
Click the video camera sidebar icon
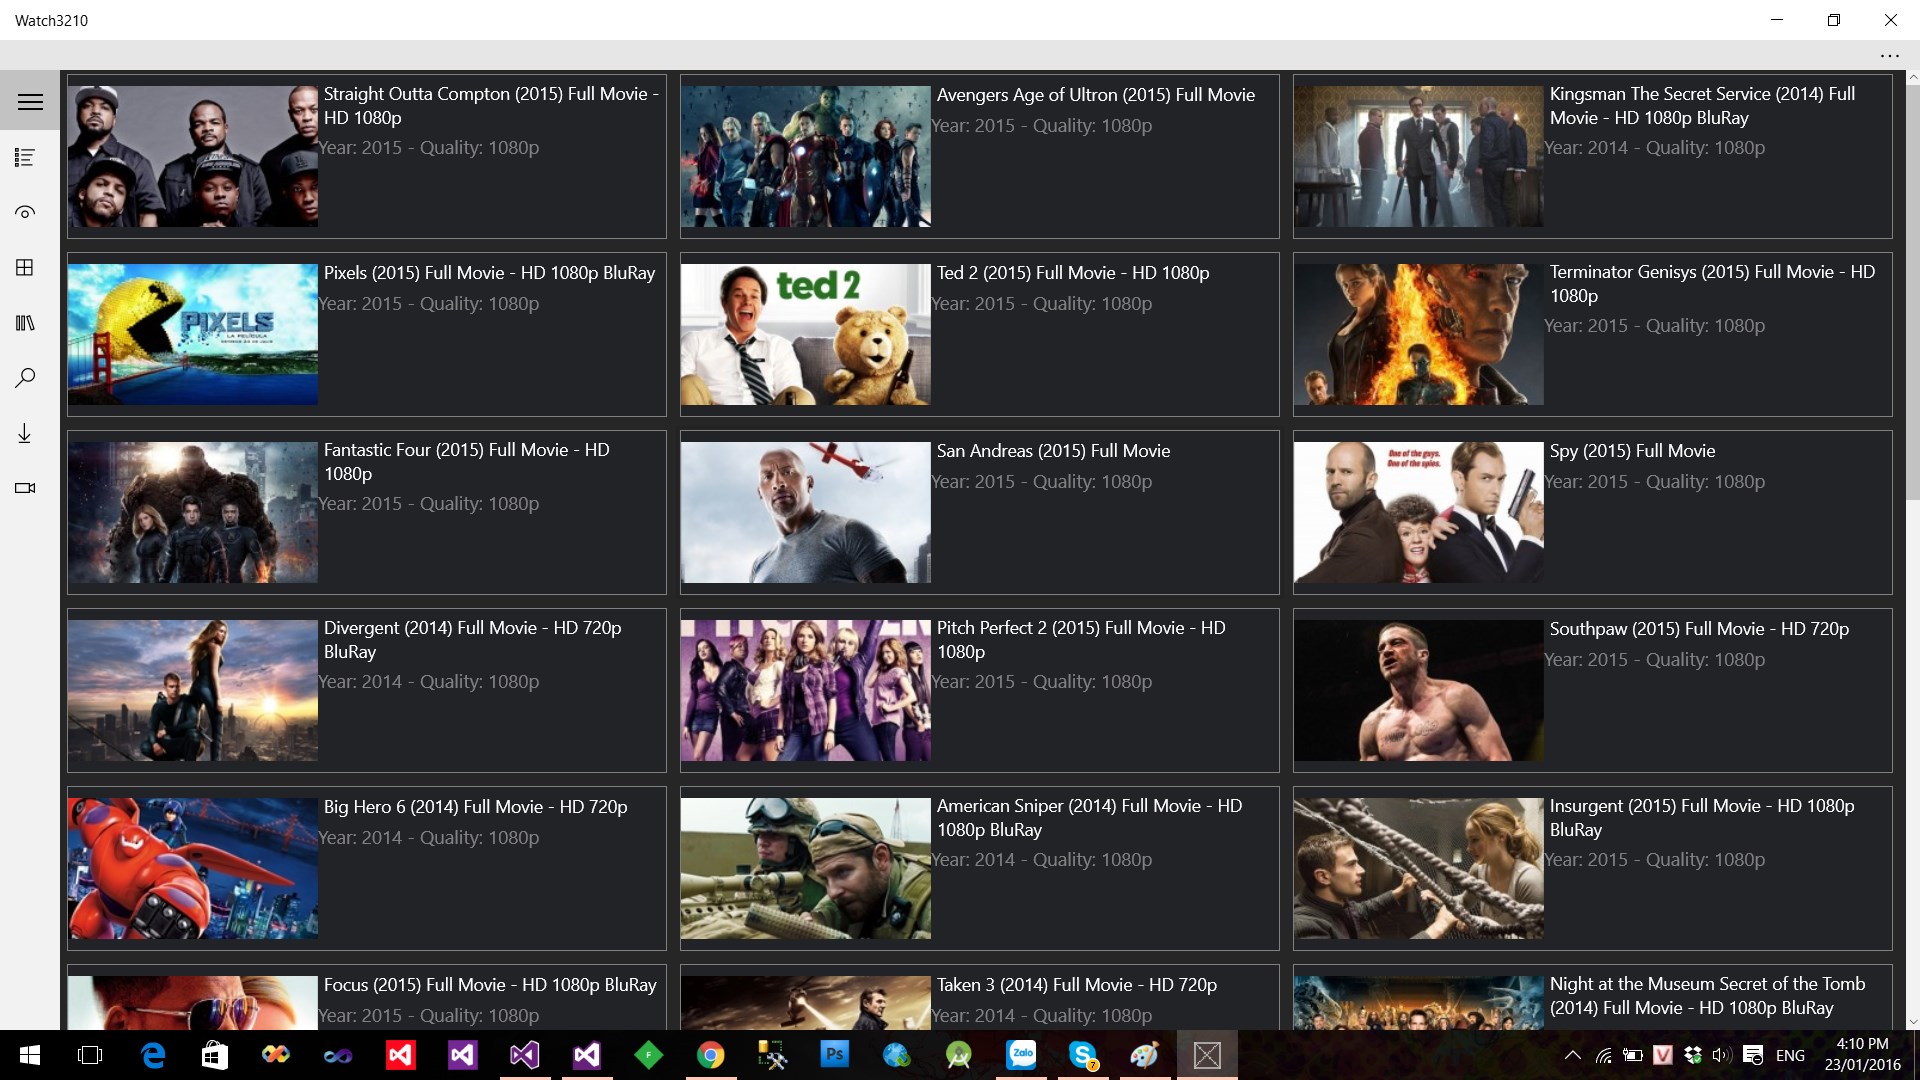25,488
